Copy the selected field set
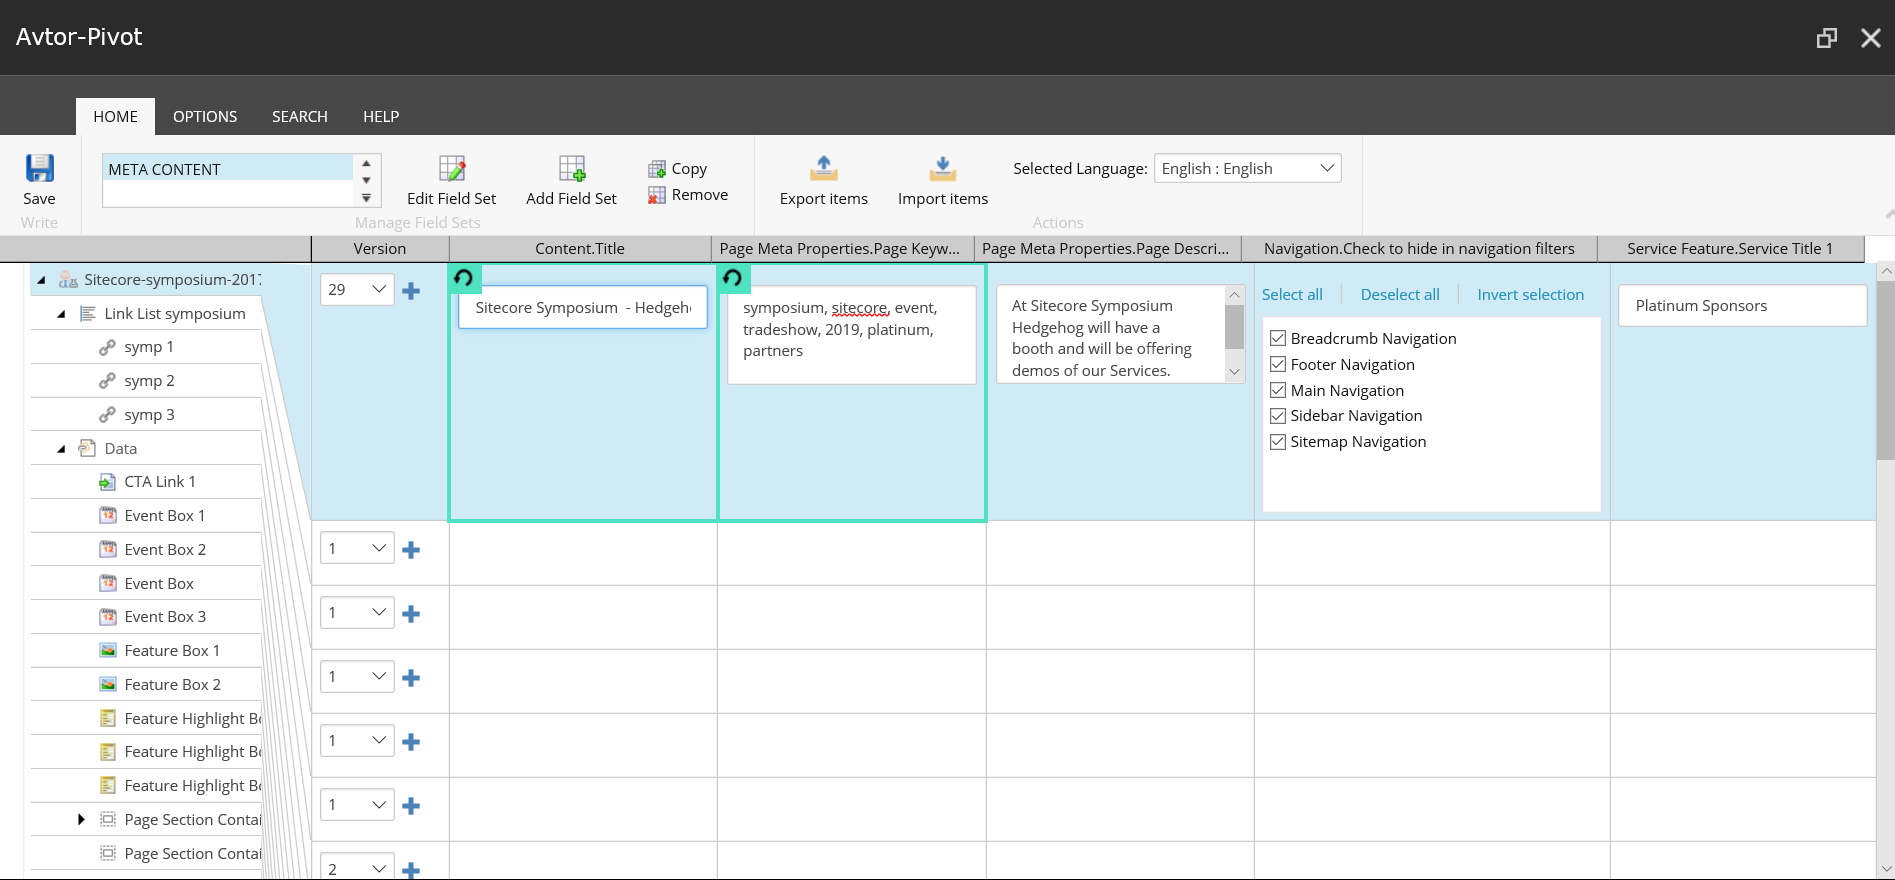Screen dimensions: 1895x880 (x=678, y=169)
